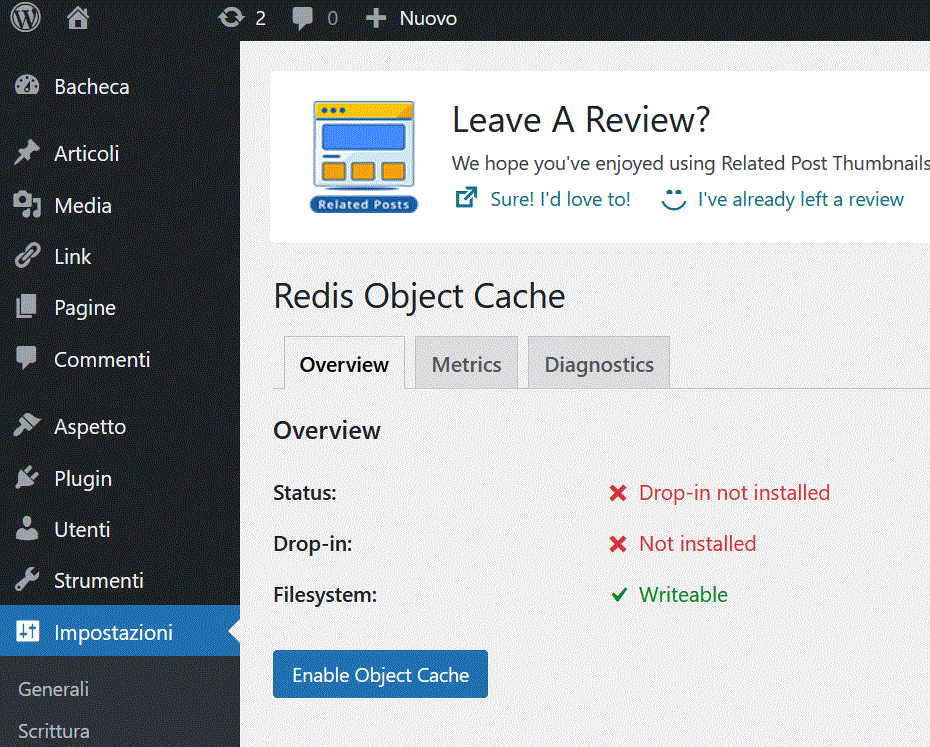This screenshot has width=930, height=747.
Task: Select the Impostazioni menu label
Action: coord(113,632)
